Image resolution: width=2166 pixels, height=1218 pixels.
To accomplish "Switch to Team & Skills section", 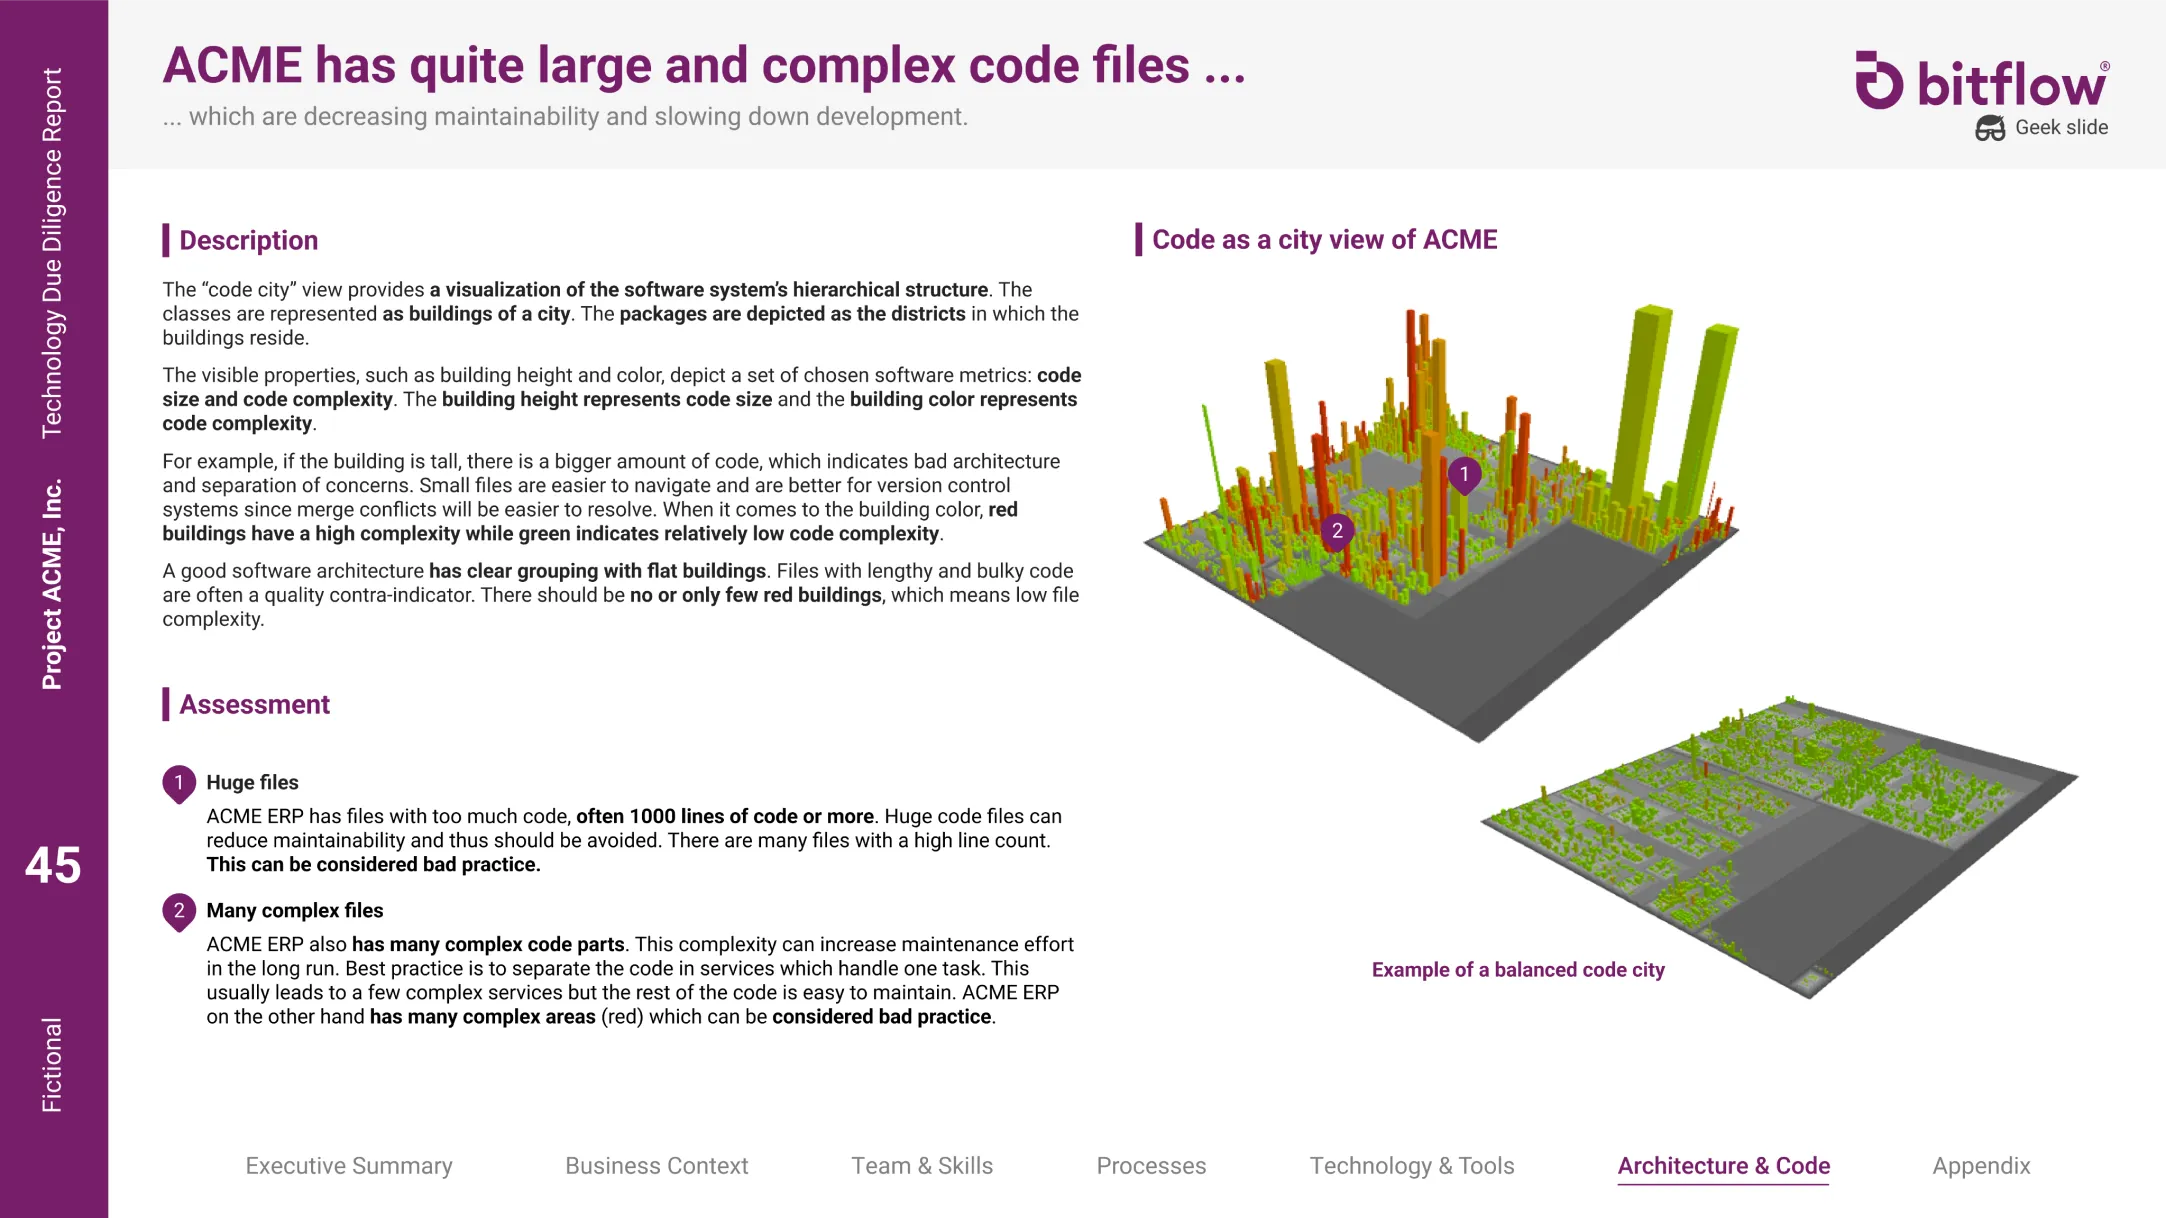I will pos(922,1166).
